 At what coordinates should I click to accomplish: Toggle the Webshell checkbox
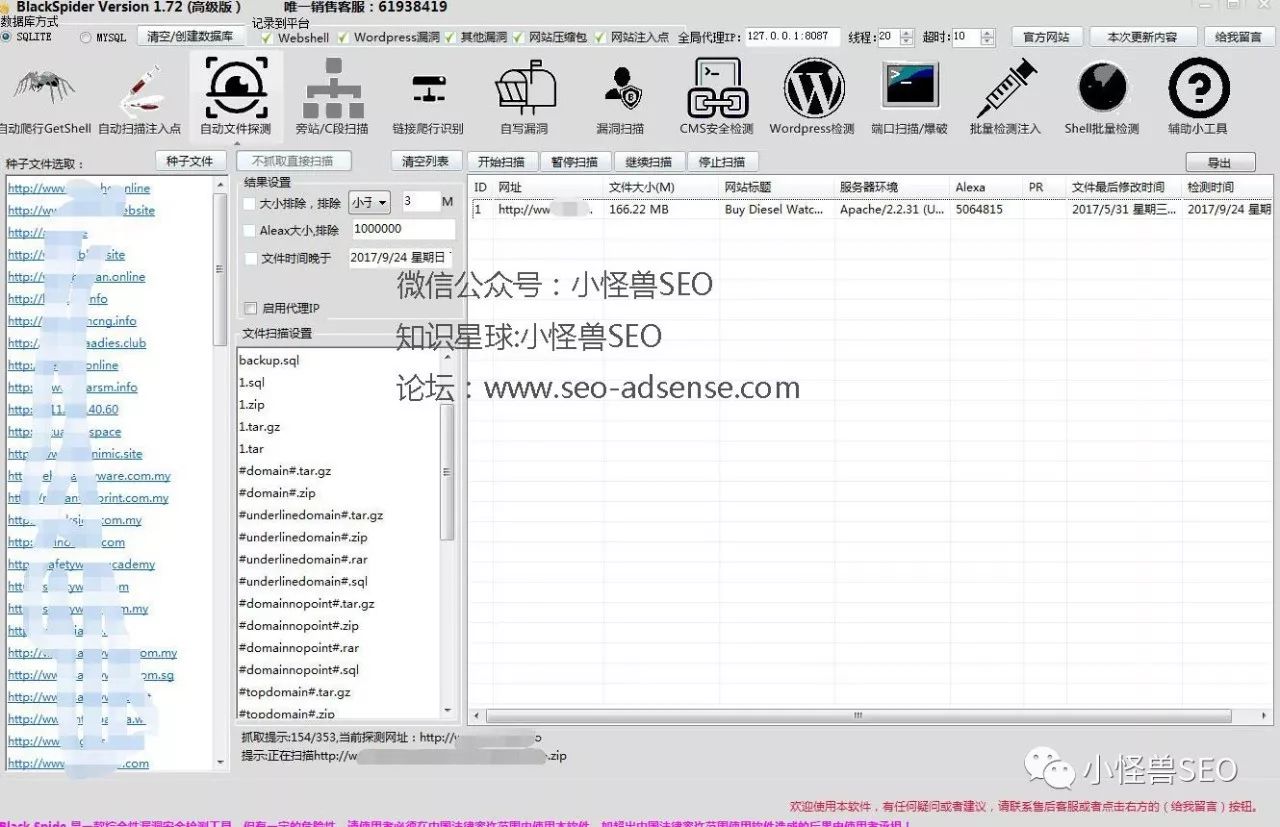(266, 38)
